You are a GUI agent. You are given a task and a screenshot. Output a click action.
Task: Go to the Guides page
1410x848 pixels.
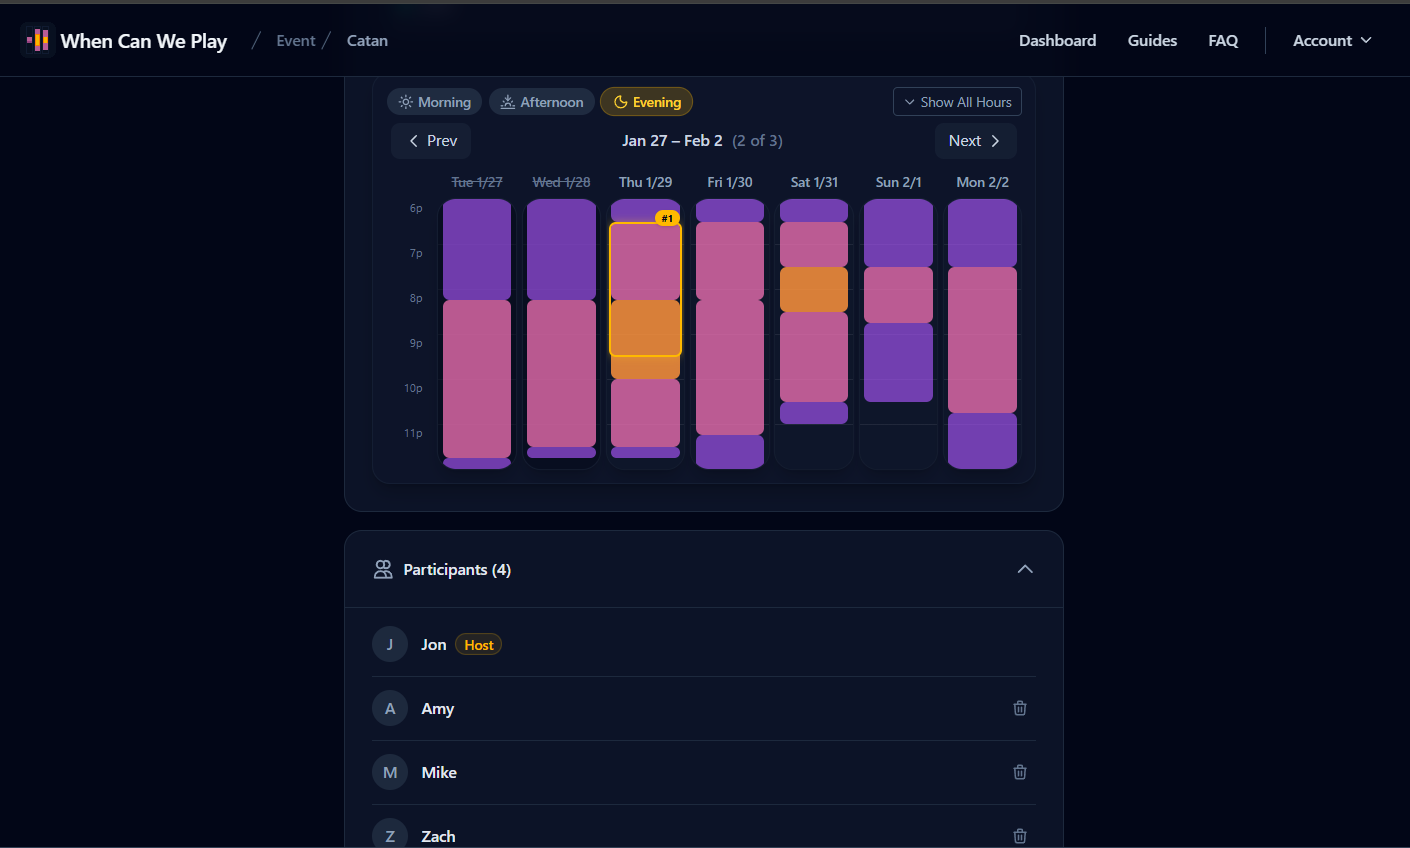tap(1152, 41)
